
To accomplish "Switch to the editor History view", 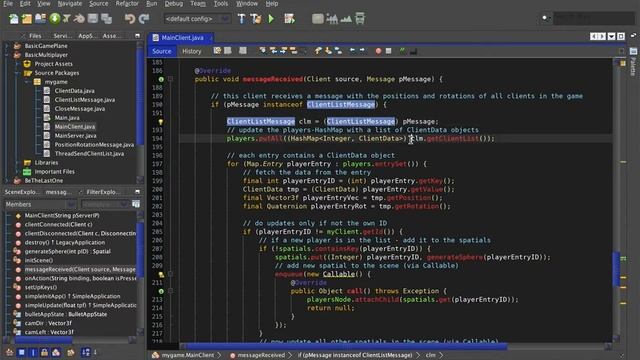I will click(191, 51).
